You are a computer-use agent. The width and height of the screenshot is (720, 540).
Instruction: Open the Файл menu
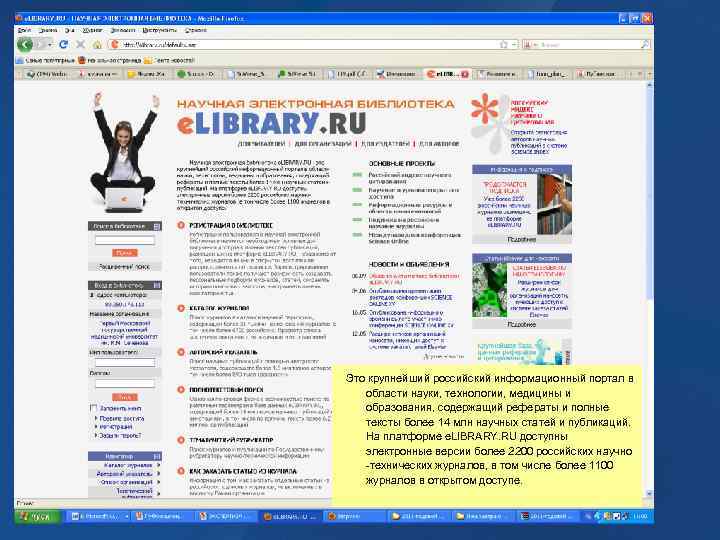24,30
